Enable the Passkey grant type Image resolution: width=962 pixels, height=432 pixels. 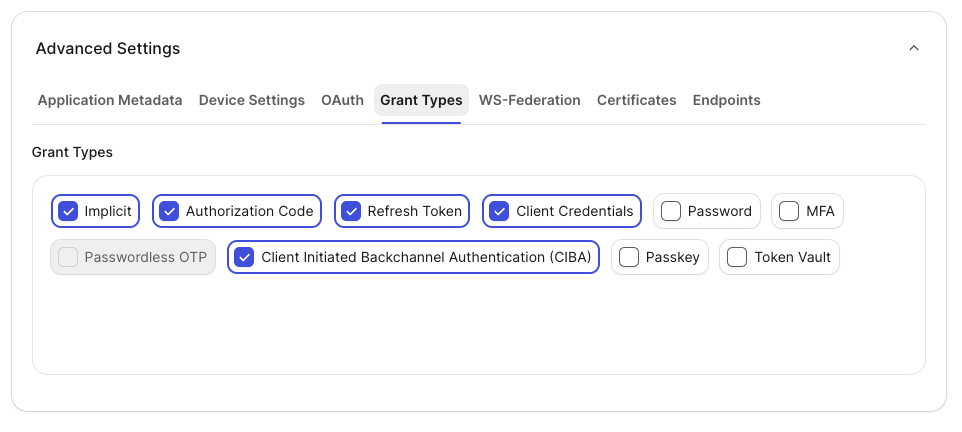click(629, 257)
